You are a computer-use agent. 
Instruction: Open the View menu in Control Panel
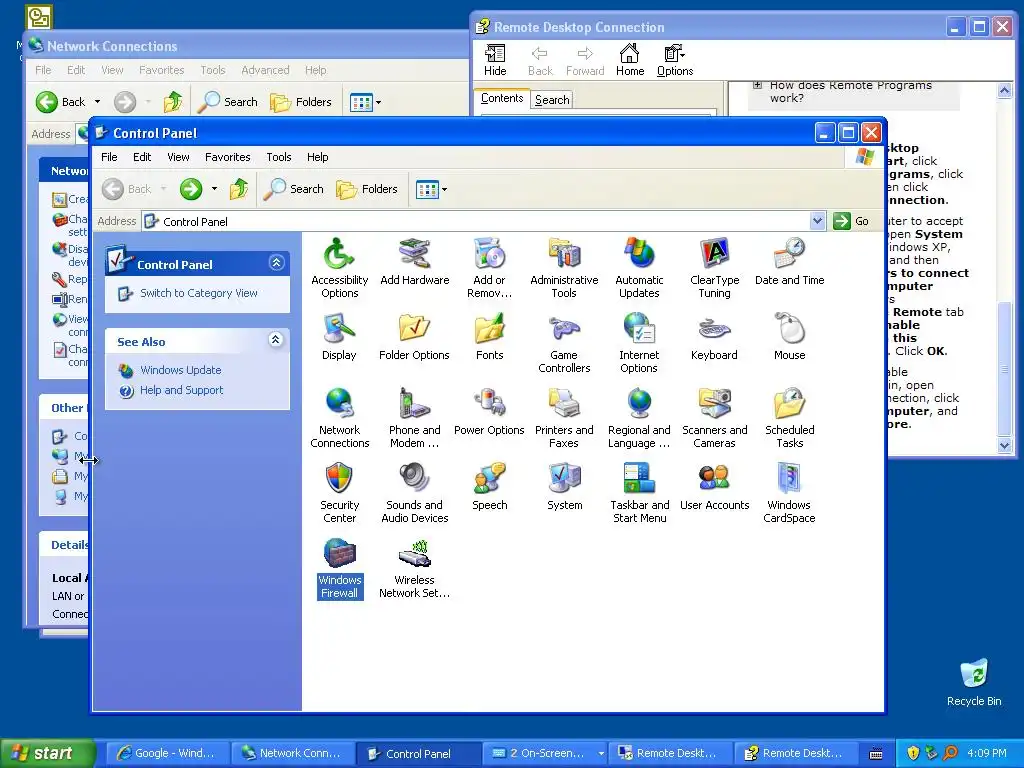(x=178, y=157)
